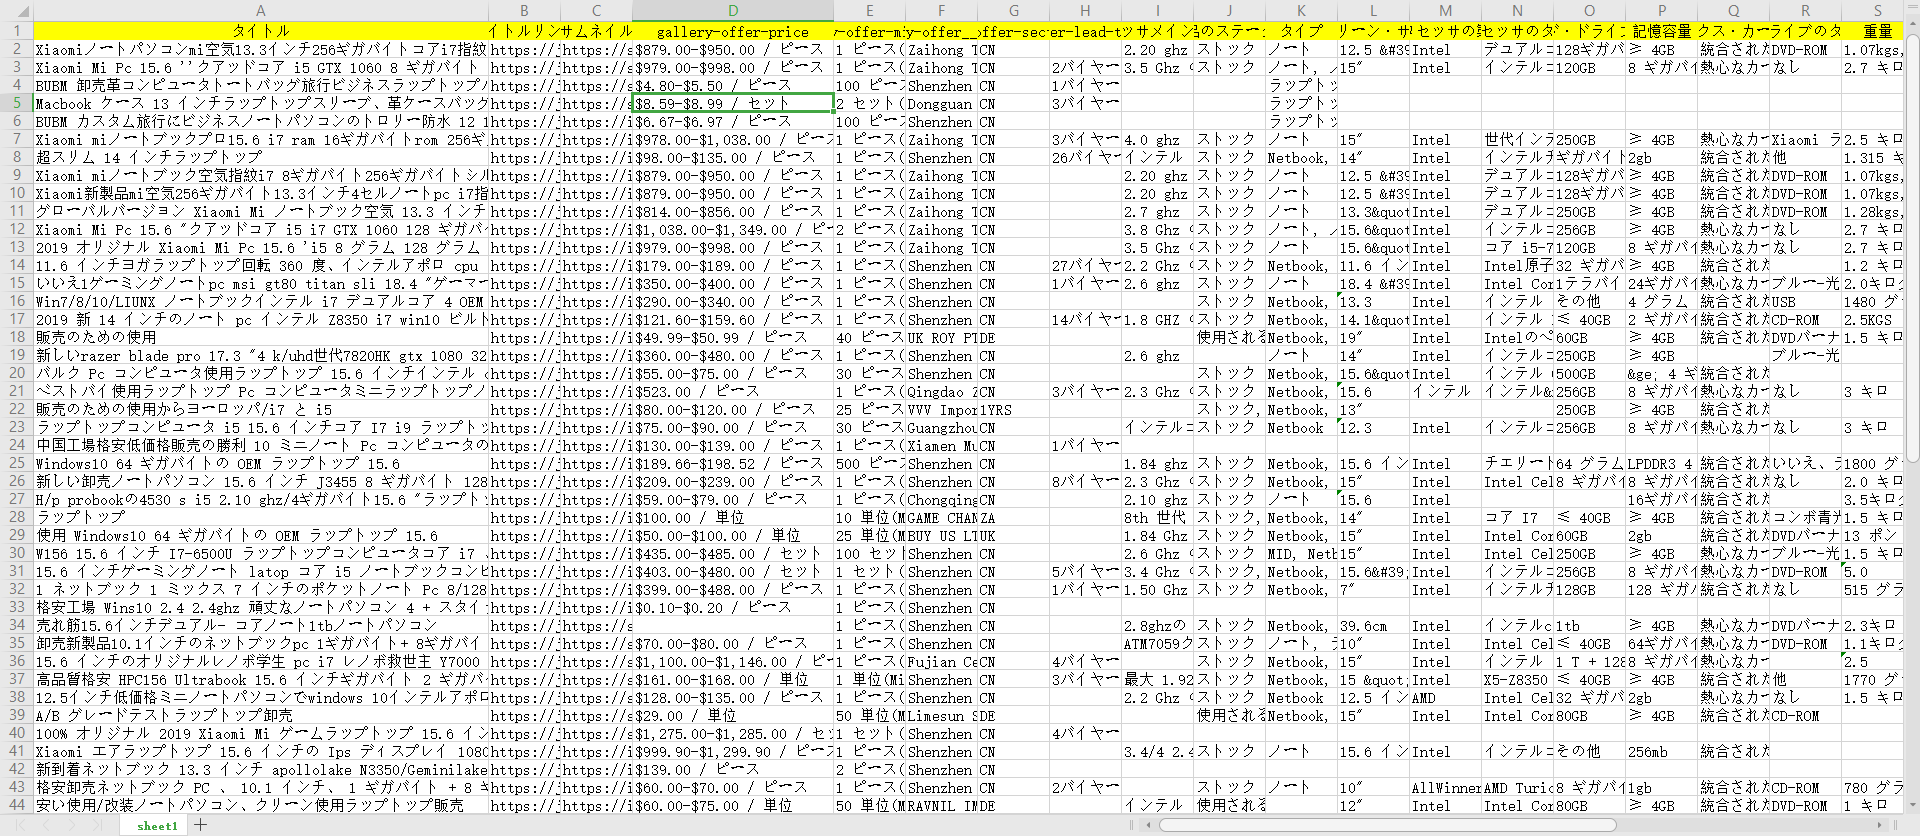Click the cell '256mb' in row 42
This screenshot has width=1920, height=836.
1661,751
